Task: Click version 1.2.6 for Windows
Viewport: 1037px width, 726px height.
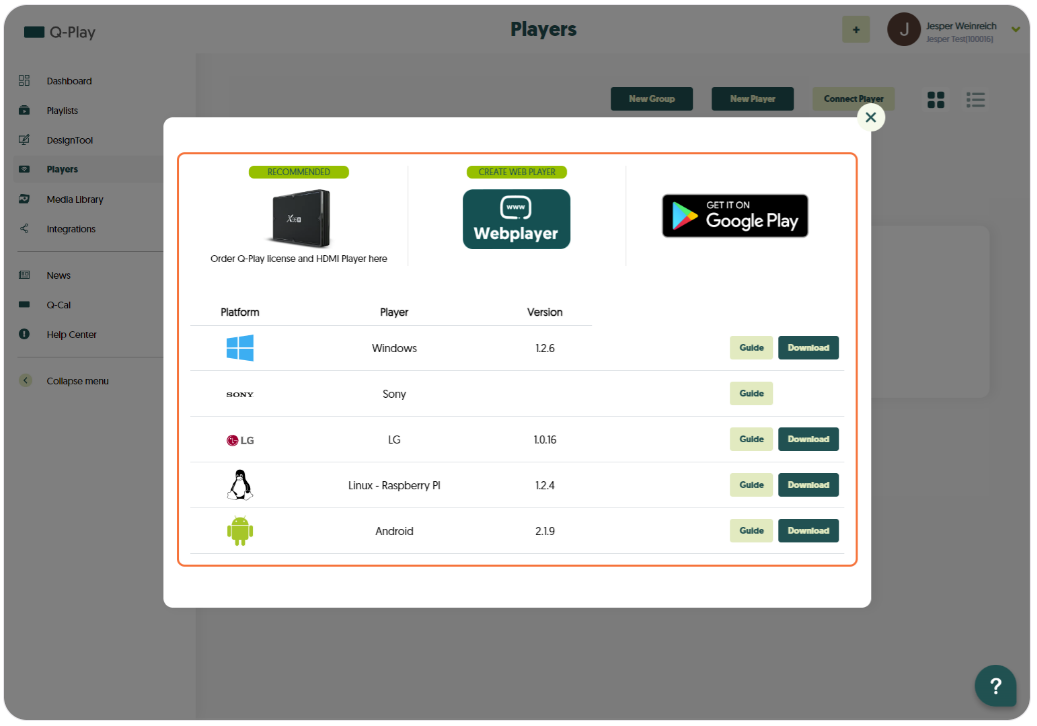Action: point(545,348)
